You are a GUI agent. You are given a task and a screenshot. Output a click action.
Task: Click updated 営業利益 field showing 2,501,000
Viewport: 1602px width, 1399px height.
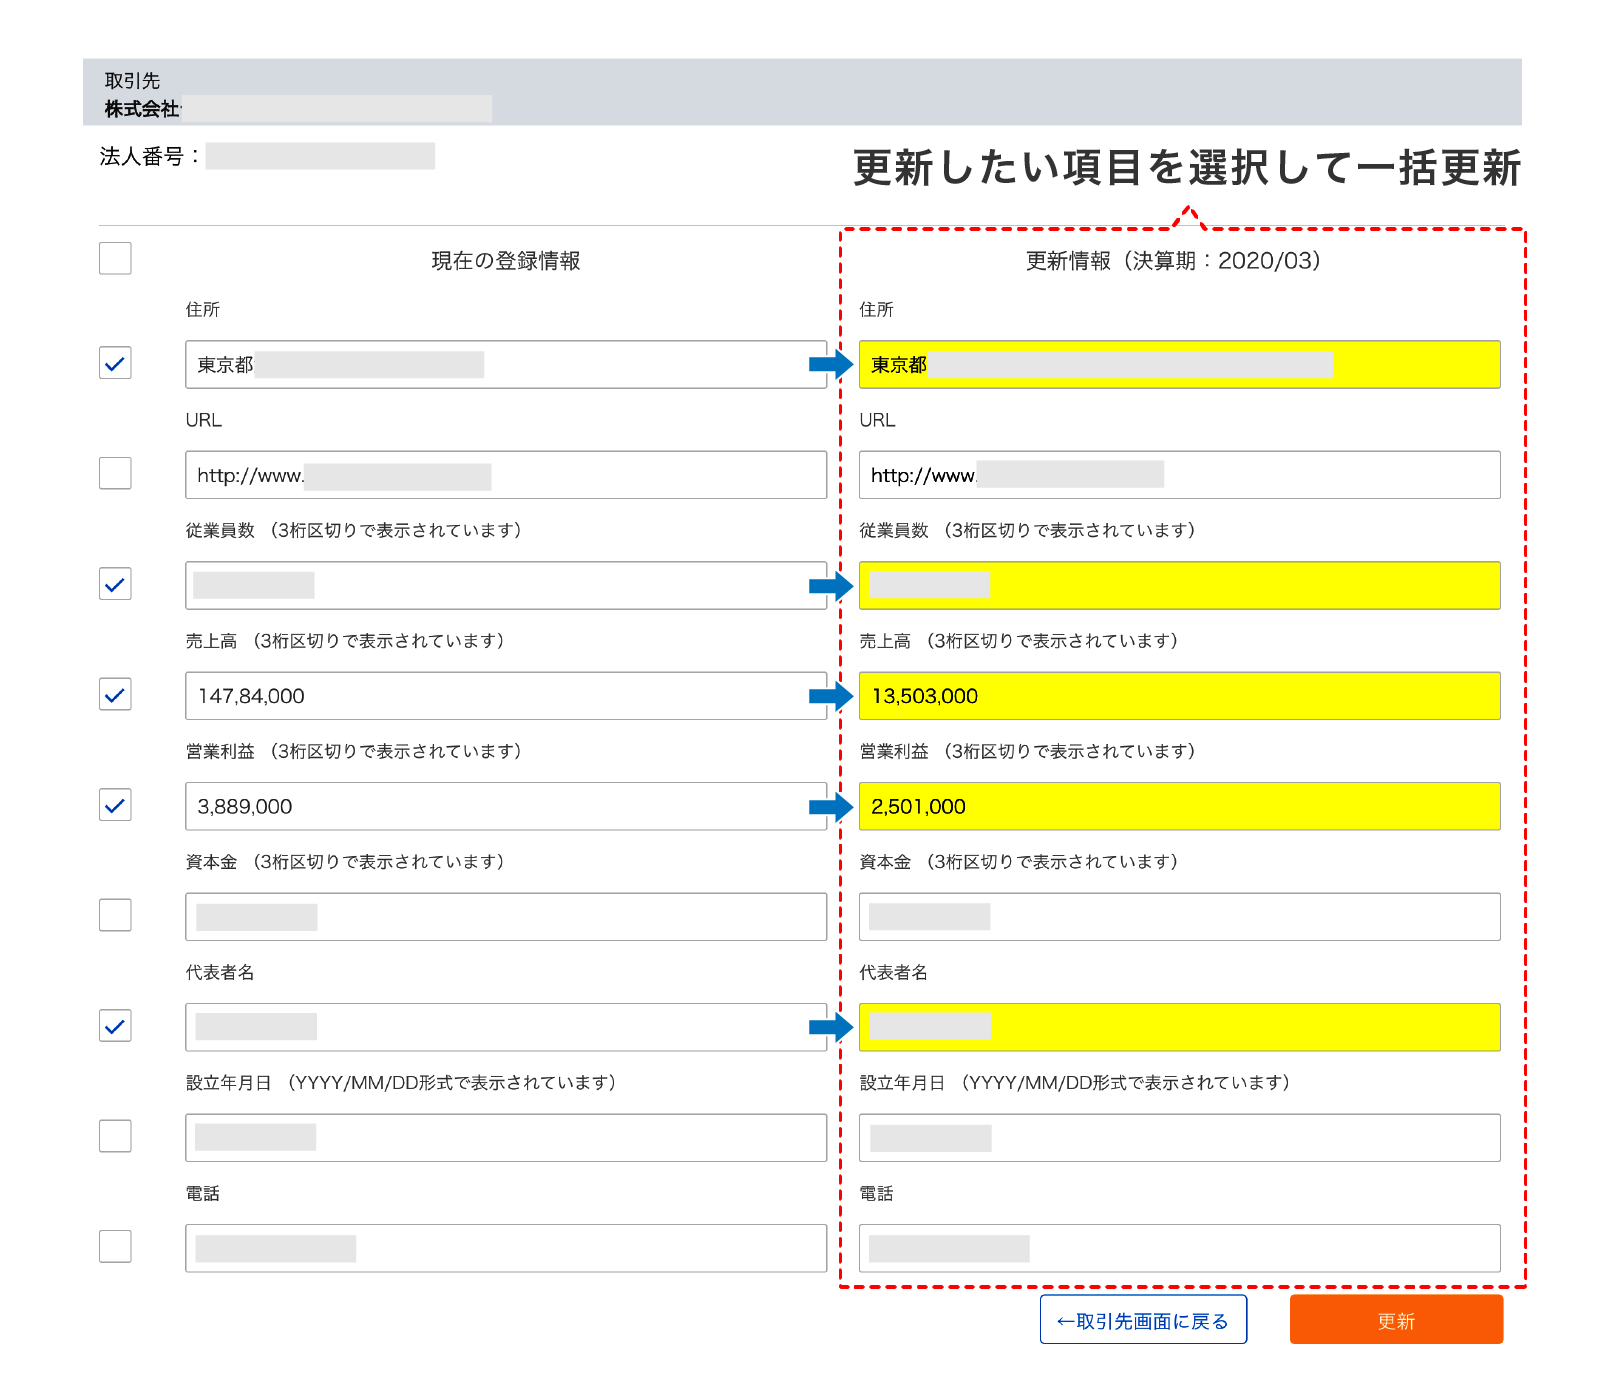pos(1180,806)
